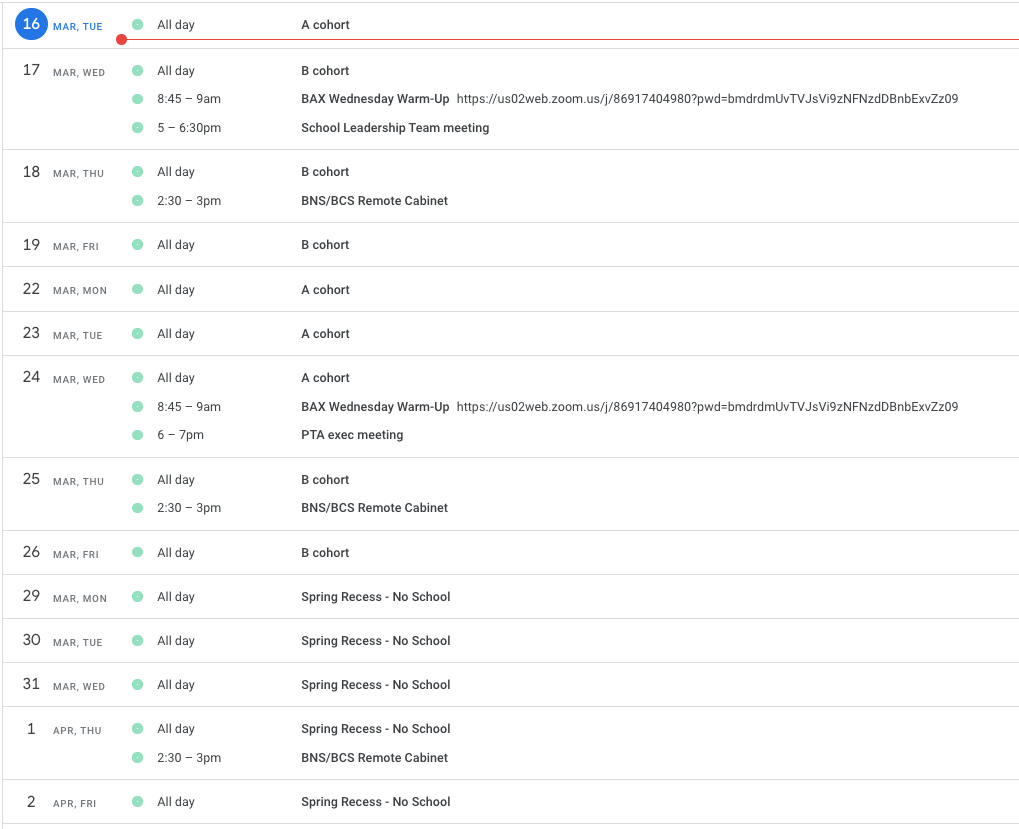Open the day view for March 17
Image resolution: width=1019 pixels, height=829 pixels.
31,70
